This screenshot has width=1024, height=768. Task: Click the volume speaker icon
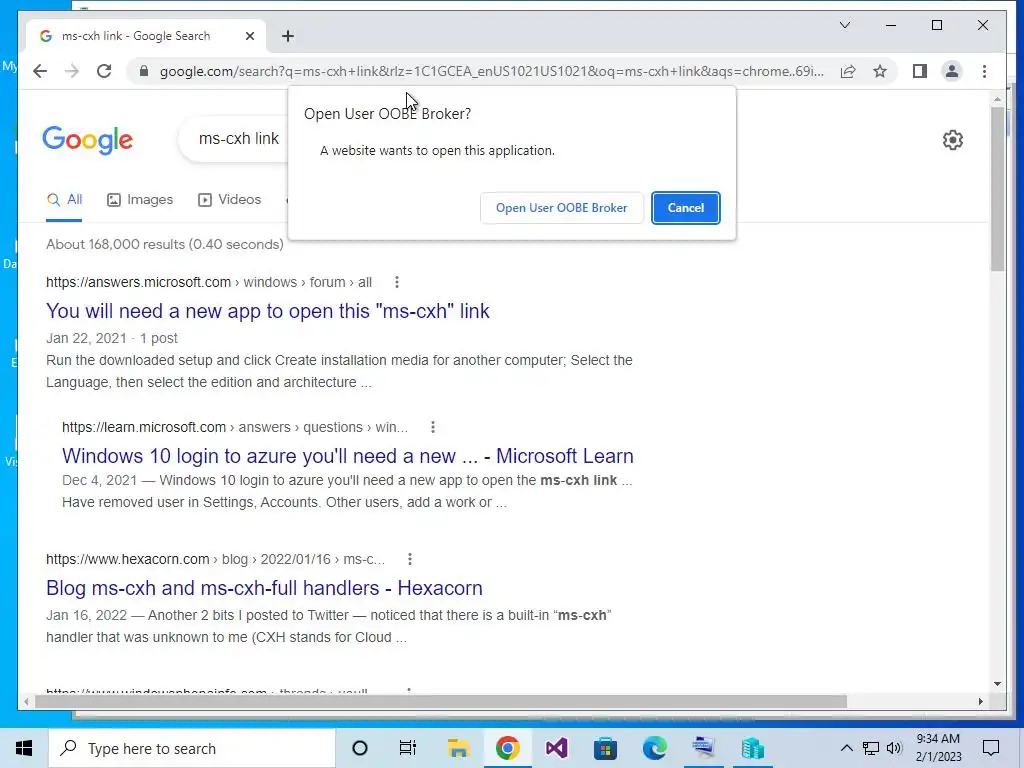click(895, 748)
